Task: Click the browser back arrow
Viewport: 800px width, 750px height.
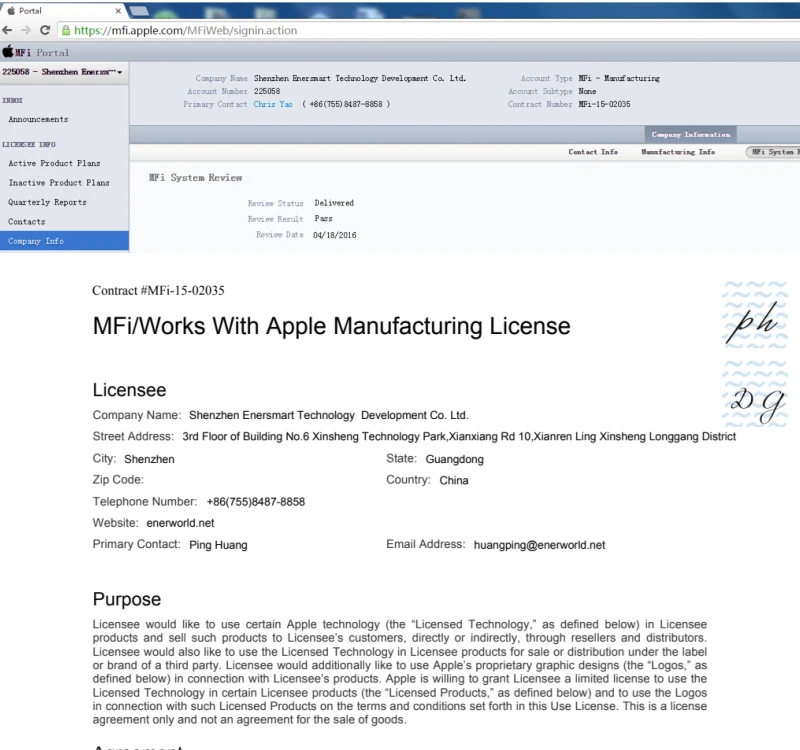Action: pos(9,30)
